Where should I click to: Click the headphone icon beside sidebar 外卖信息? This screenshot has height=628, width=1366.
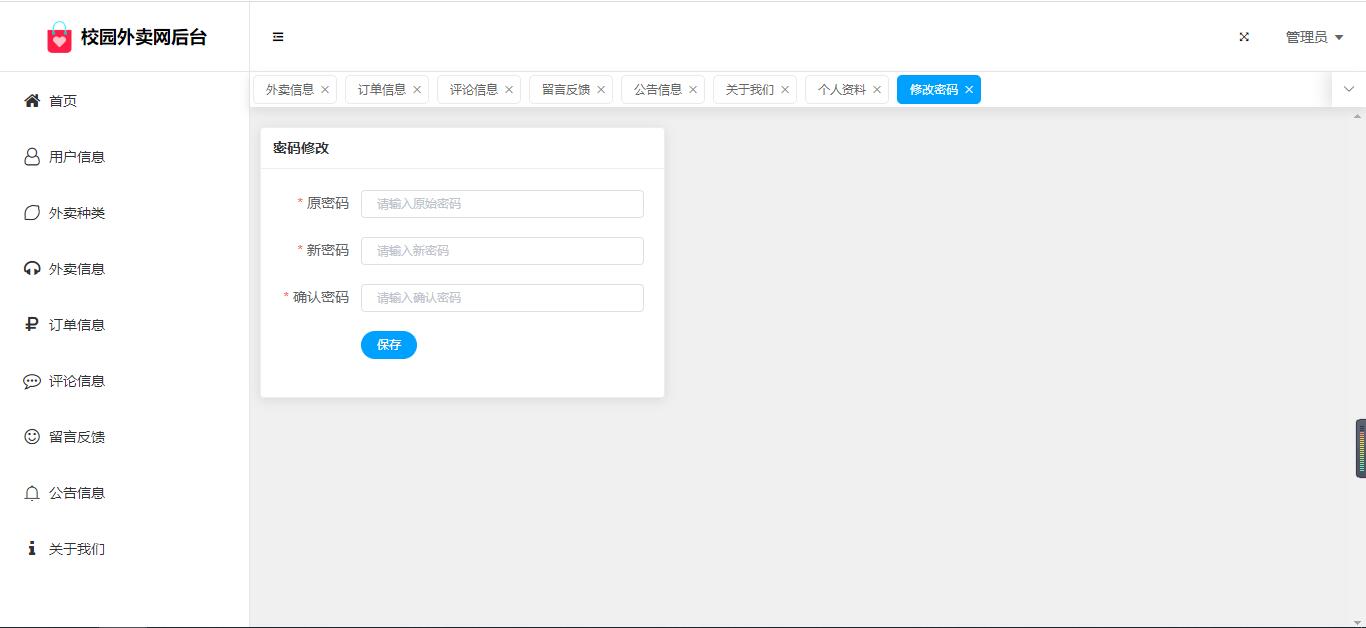[32, 269]
